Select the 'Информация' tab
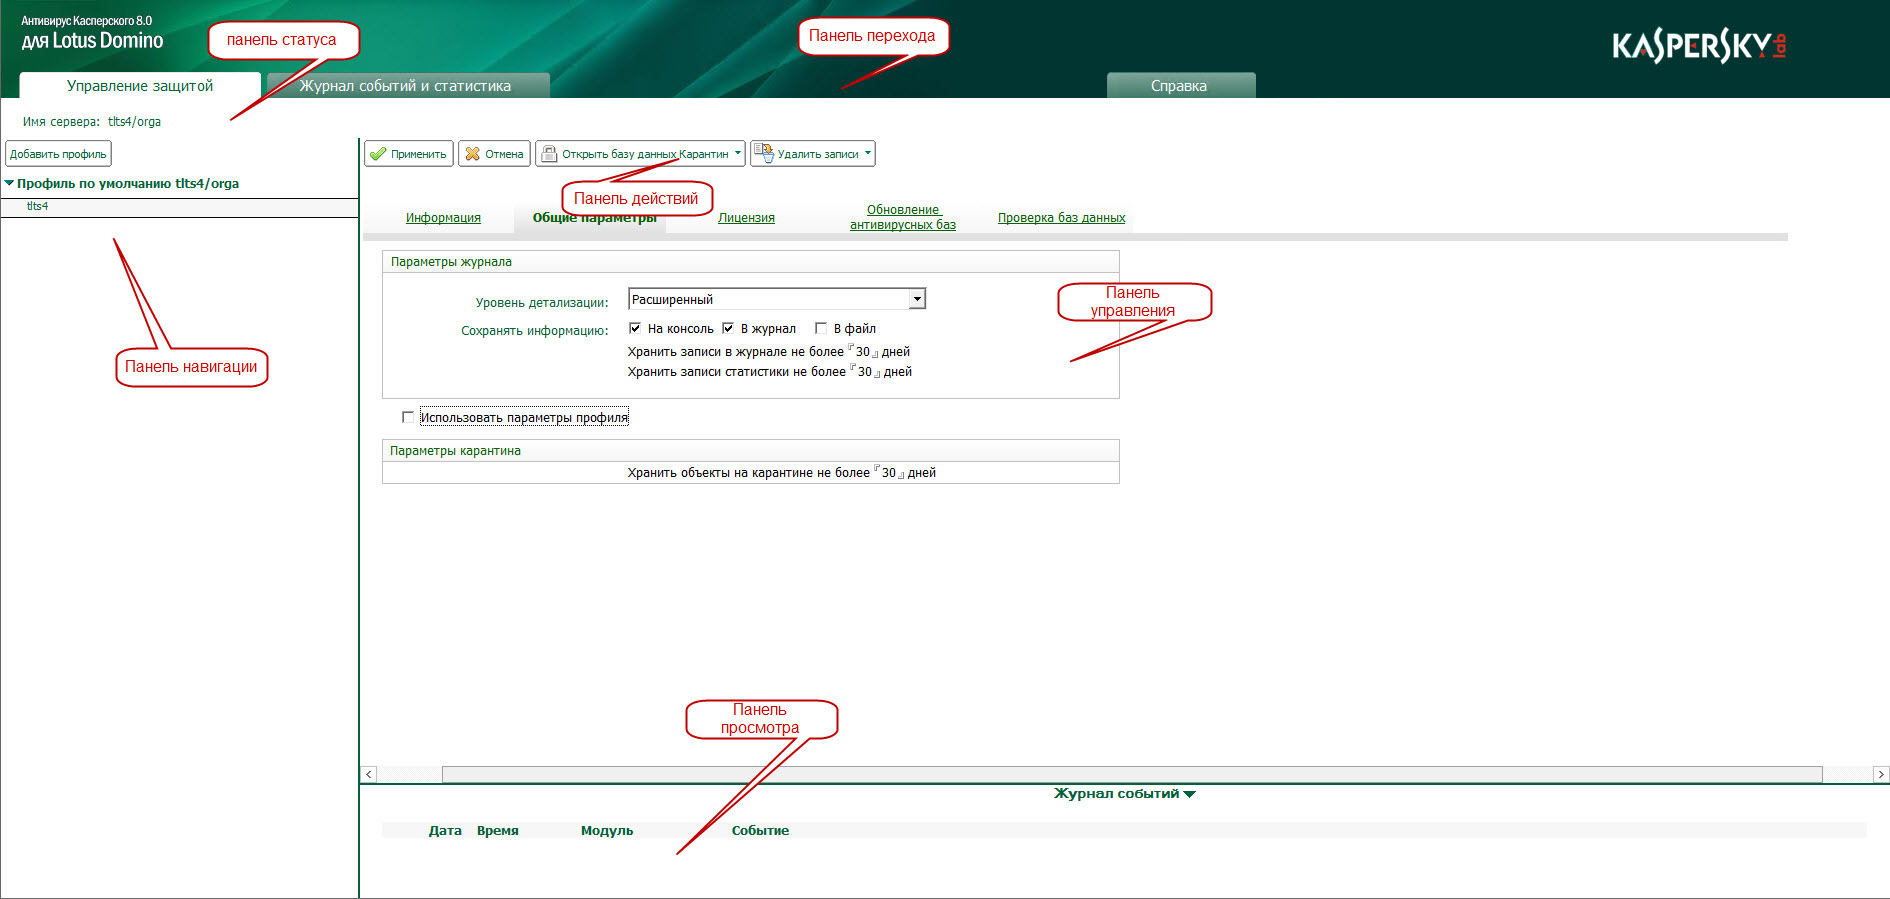The height and width of the screenshot is (899, 1890). (x=443, y=218)
